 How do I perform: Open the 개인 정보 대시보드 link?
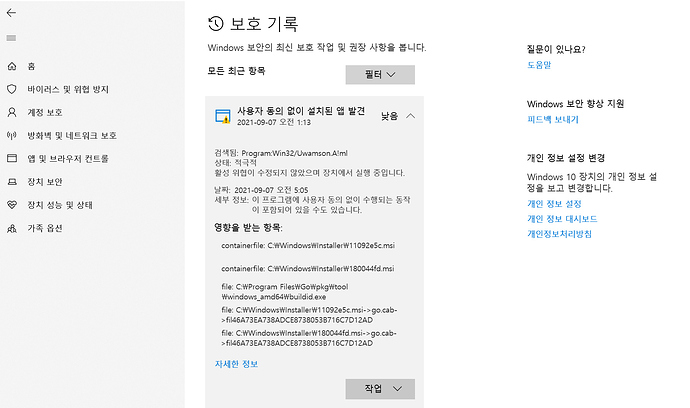click(562, 219)
